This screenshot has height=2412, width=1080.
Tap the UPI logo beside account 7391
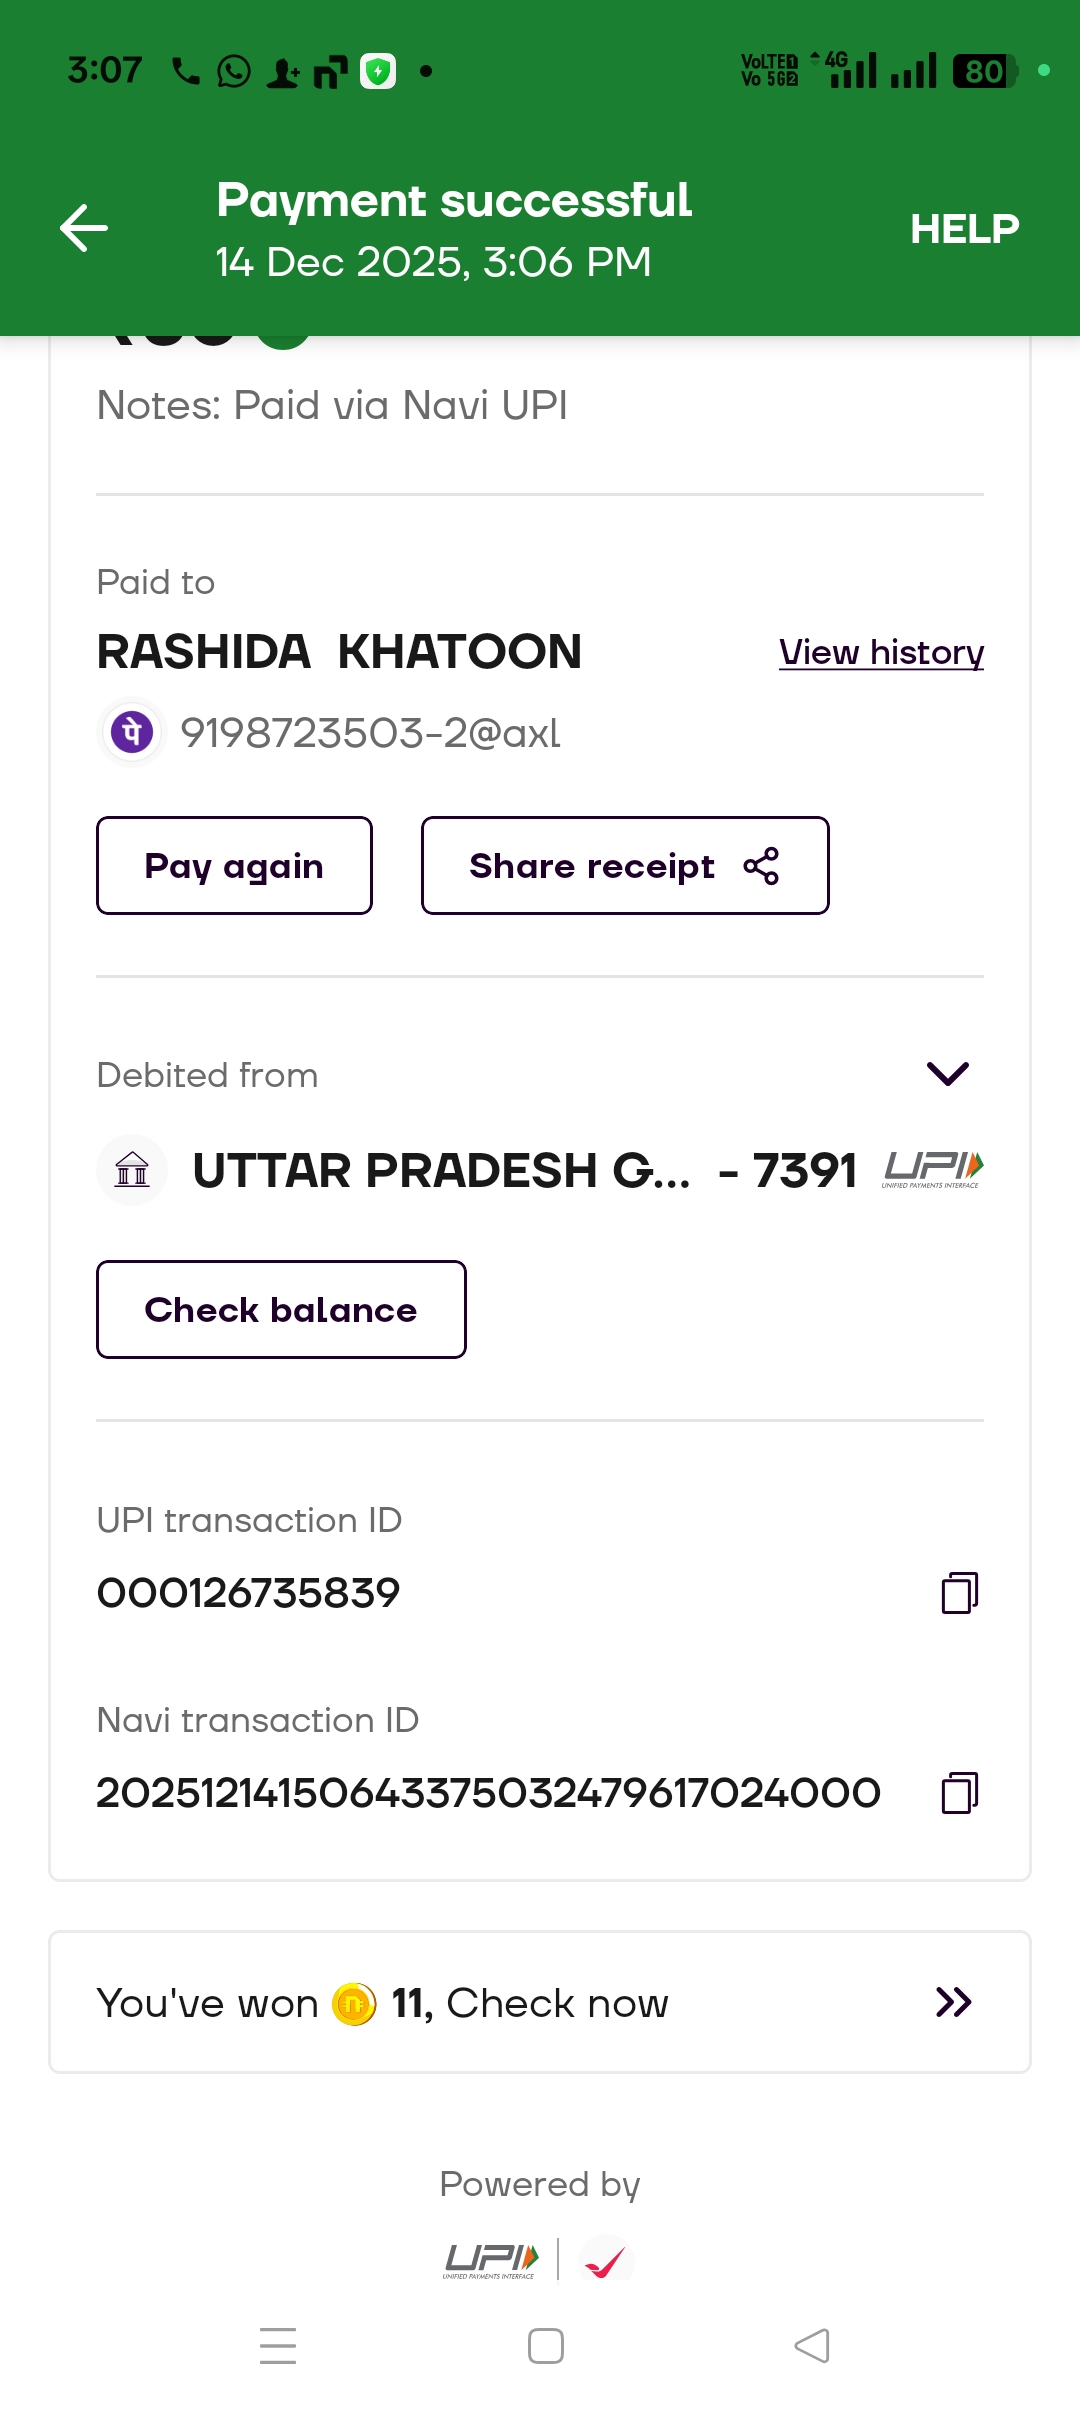(933, 1168)
